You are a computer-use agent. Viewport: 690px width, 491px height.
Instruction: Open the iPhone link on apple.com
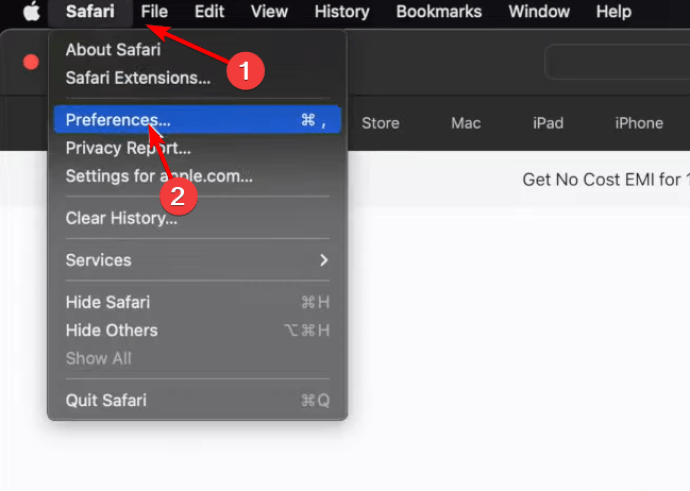point(639,123)
